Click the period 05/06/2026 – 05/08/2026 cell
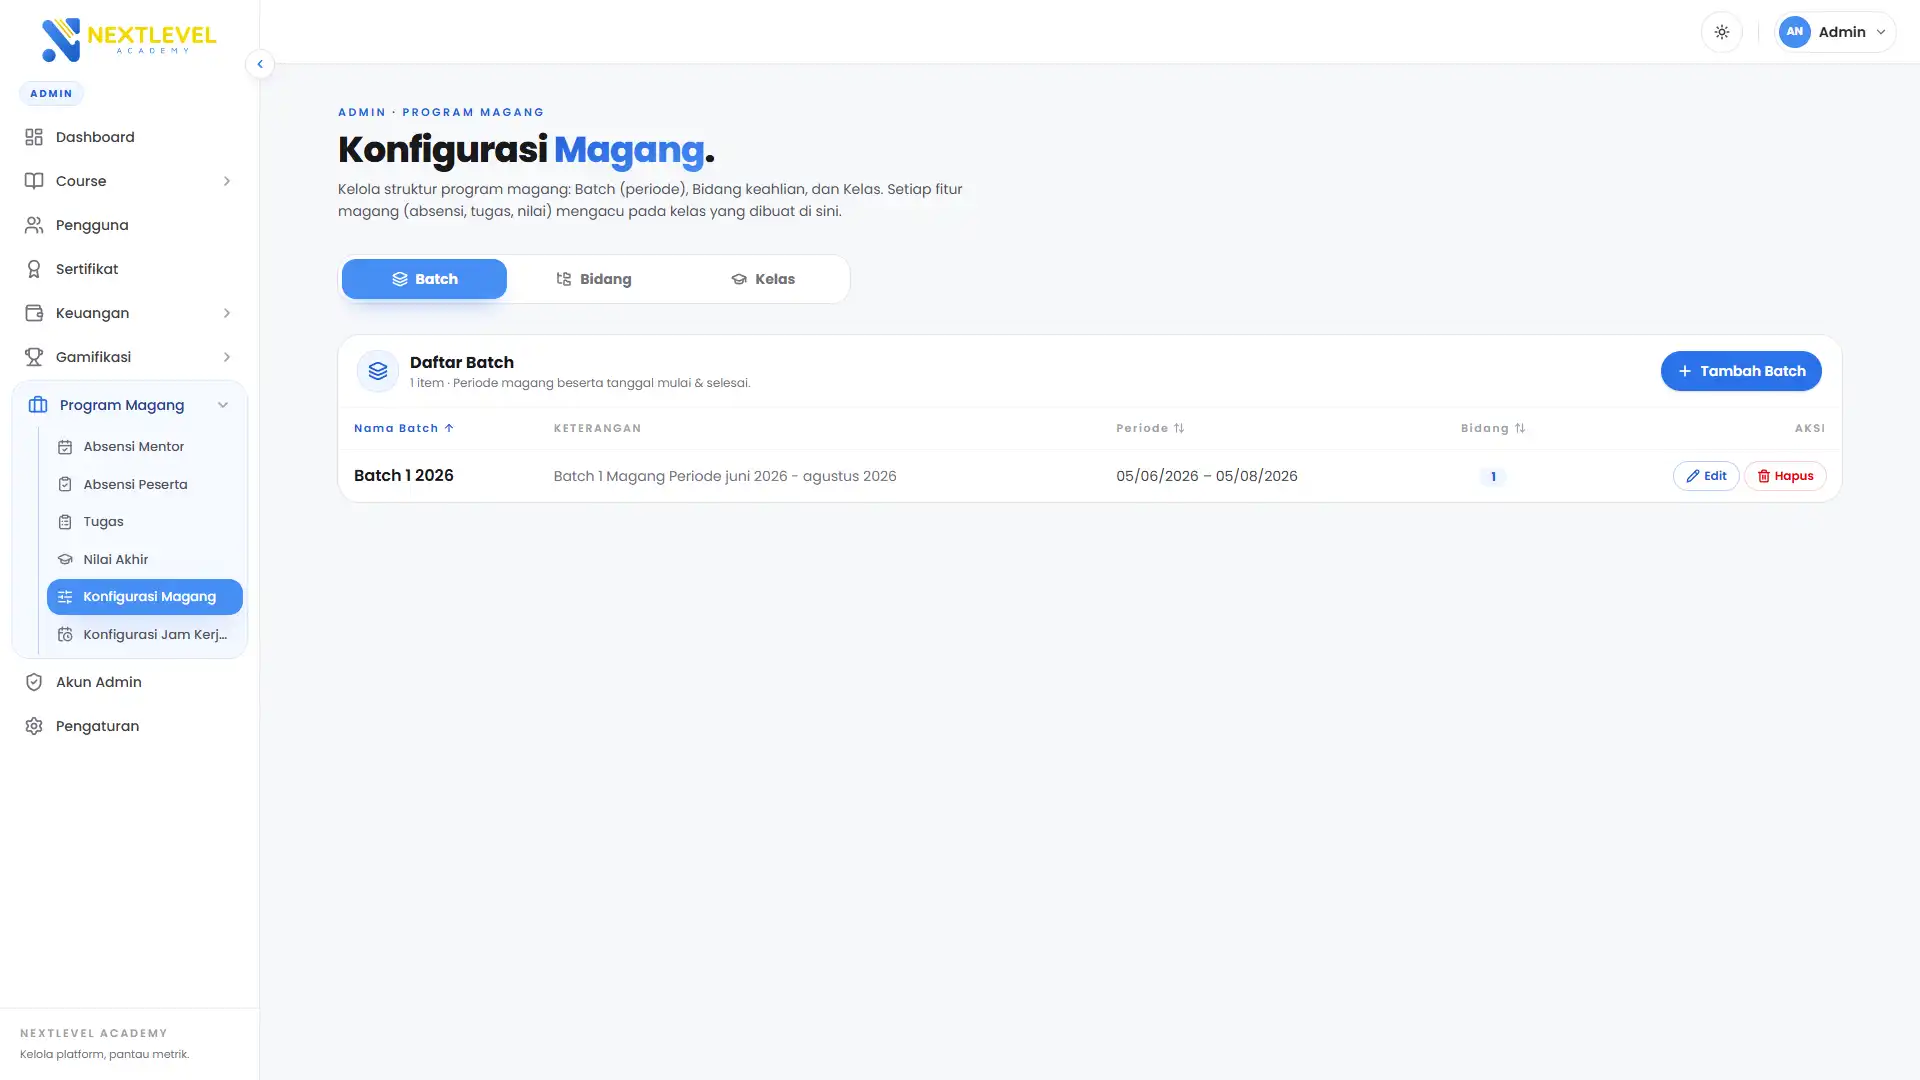Screen dimensions: 1920x1080 1207,476
